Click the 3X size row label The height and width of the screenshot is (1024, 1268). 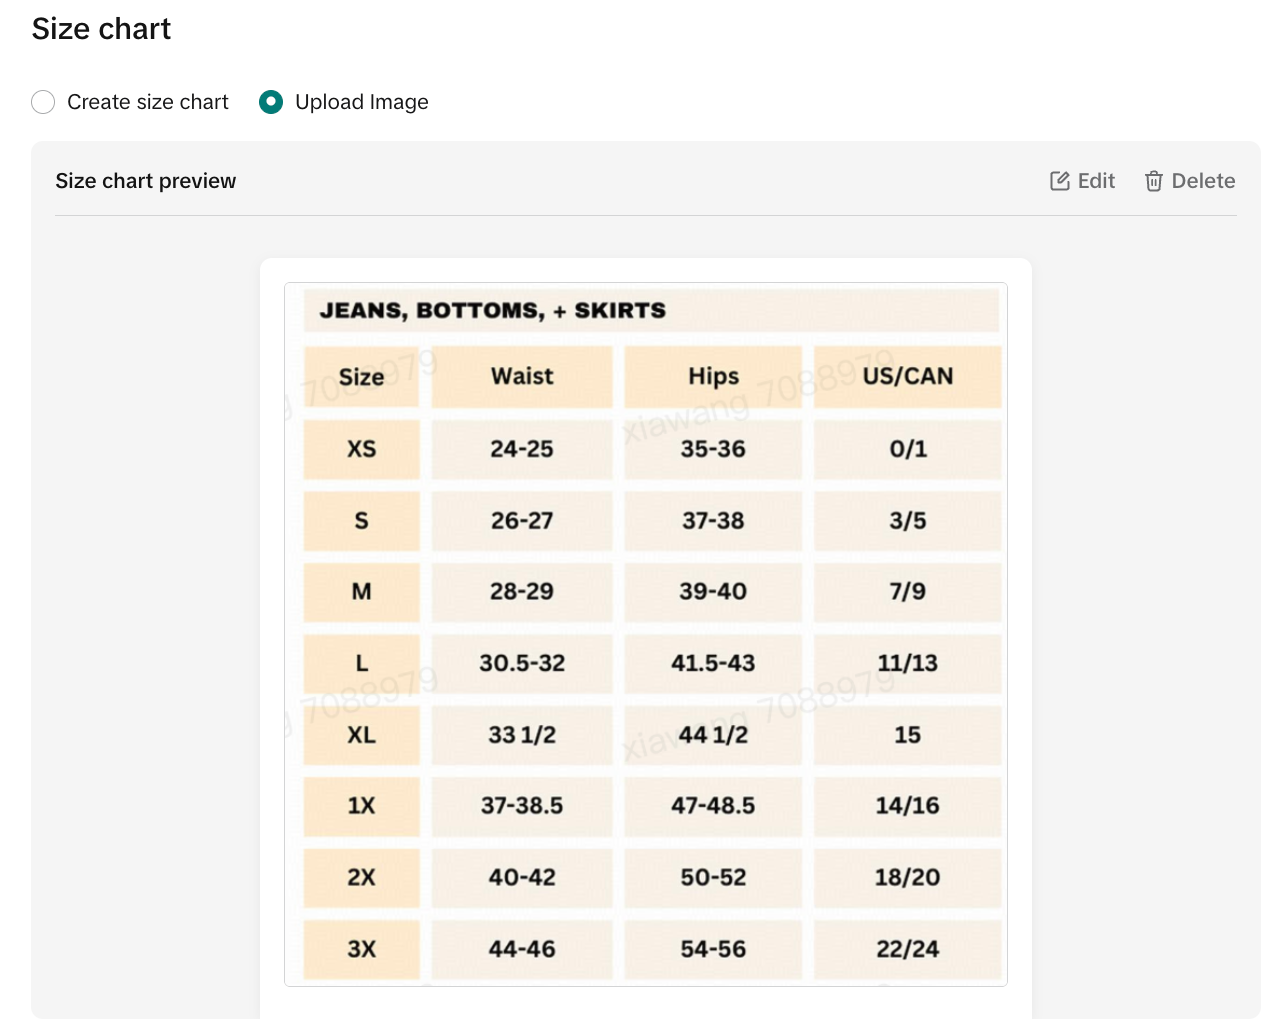[361, 949]
